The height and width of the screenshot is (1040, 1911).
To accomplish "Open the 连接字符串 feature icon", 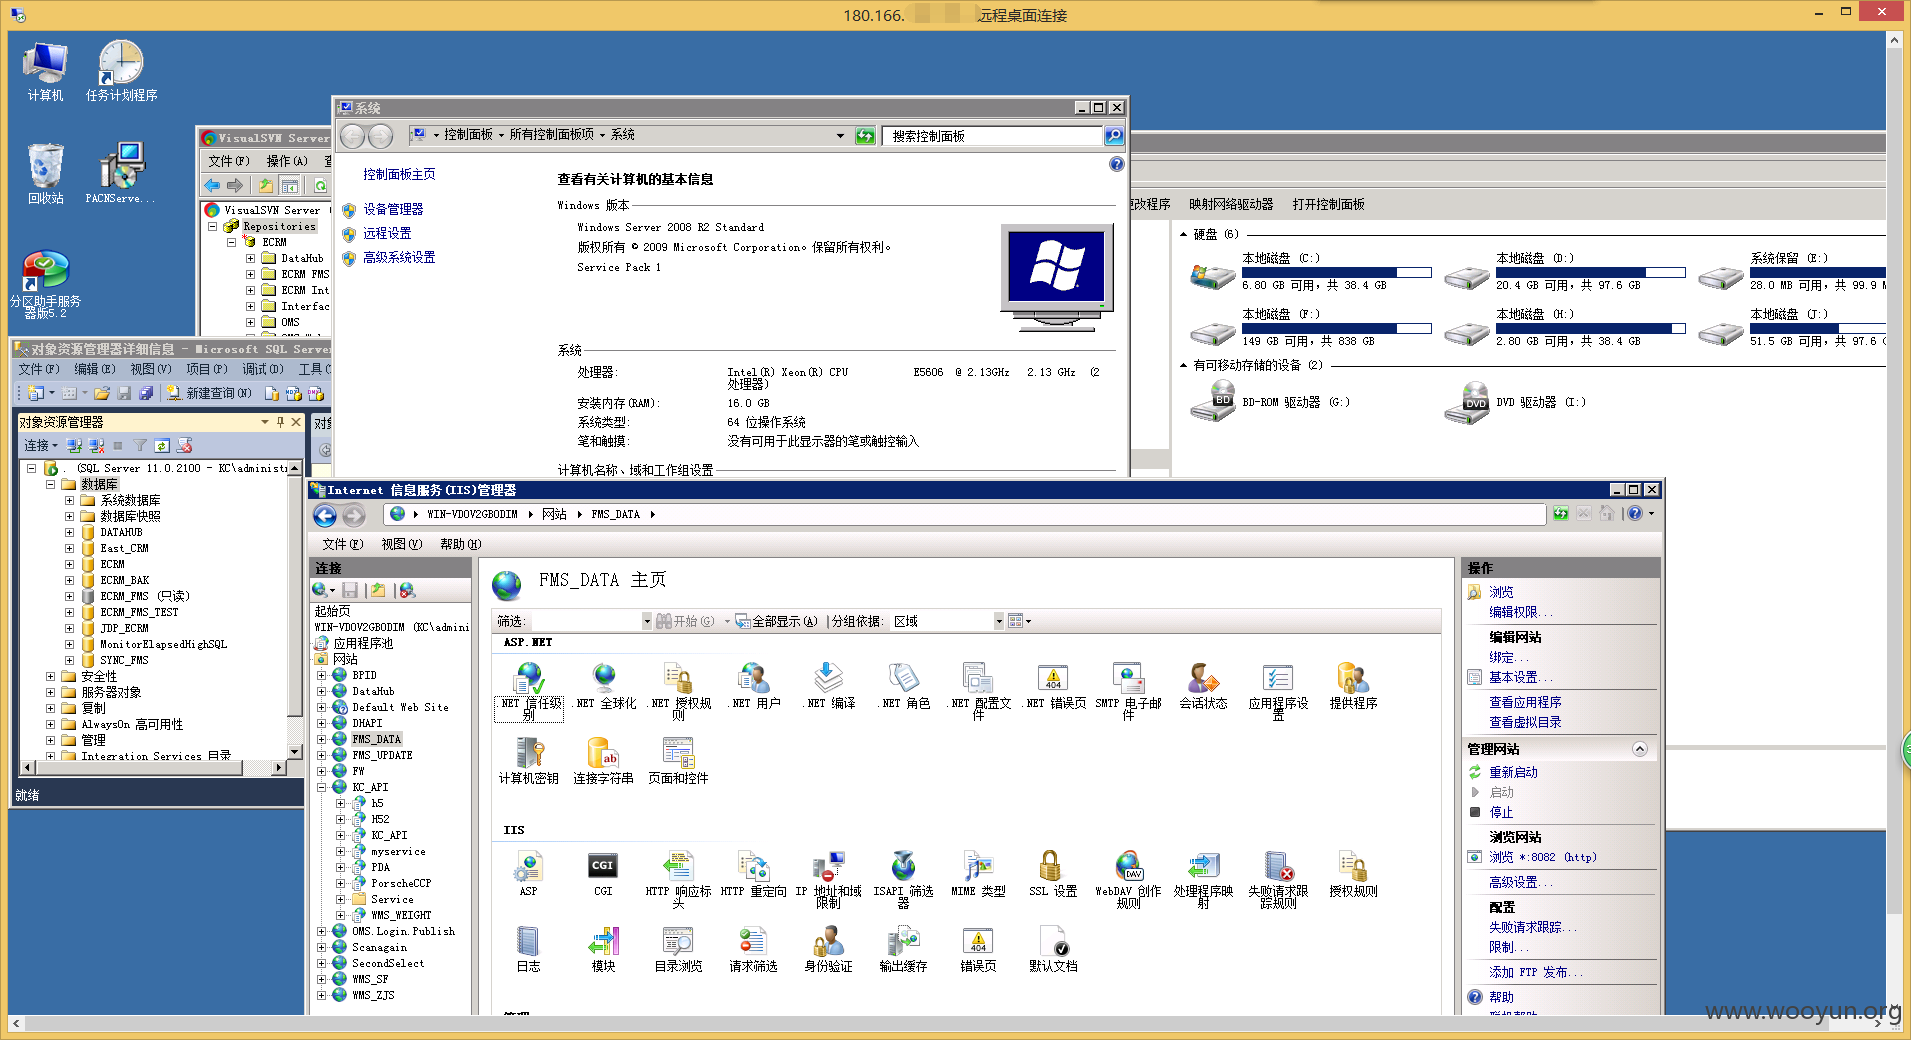I will pyautogui.click(x=604, y=761).
